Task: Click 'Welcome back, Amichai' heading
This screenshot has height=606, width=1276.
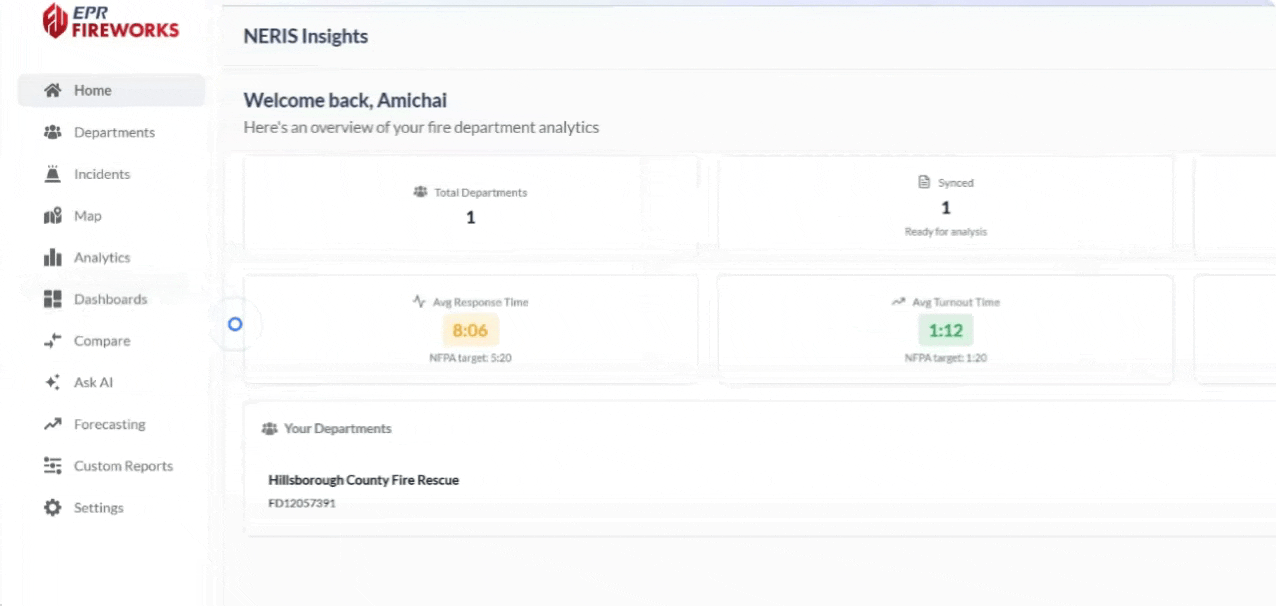Action: (345, 101)
